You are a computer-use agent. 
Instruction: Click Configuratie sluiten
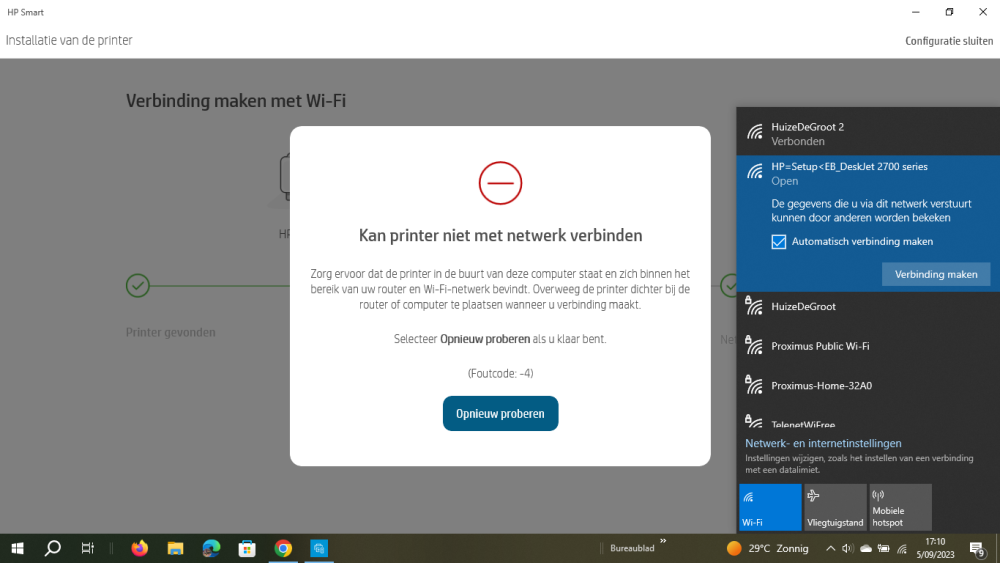click(949, 41)
